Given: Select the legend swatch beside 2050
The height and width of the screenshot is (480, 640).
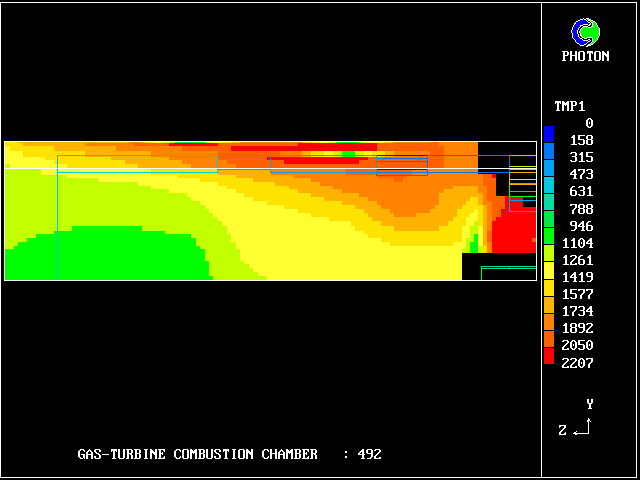Looking at the screenshot, I should (548, 354).
